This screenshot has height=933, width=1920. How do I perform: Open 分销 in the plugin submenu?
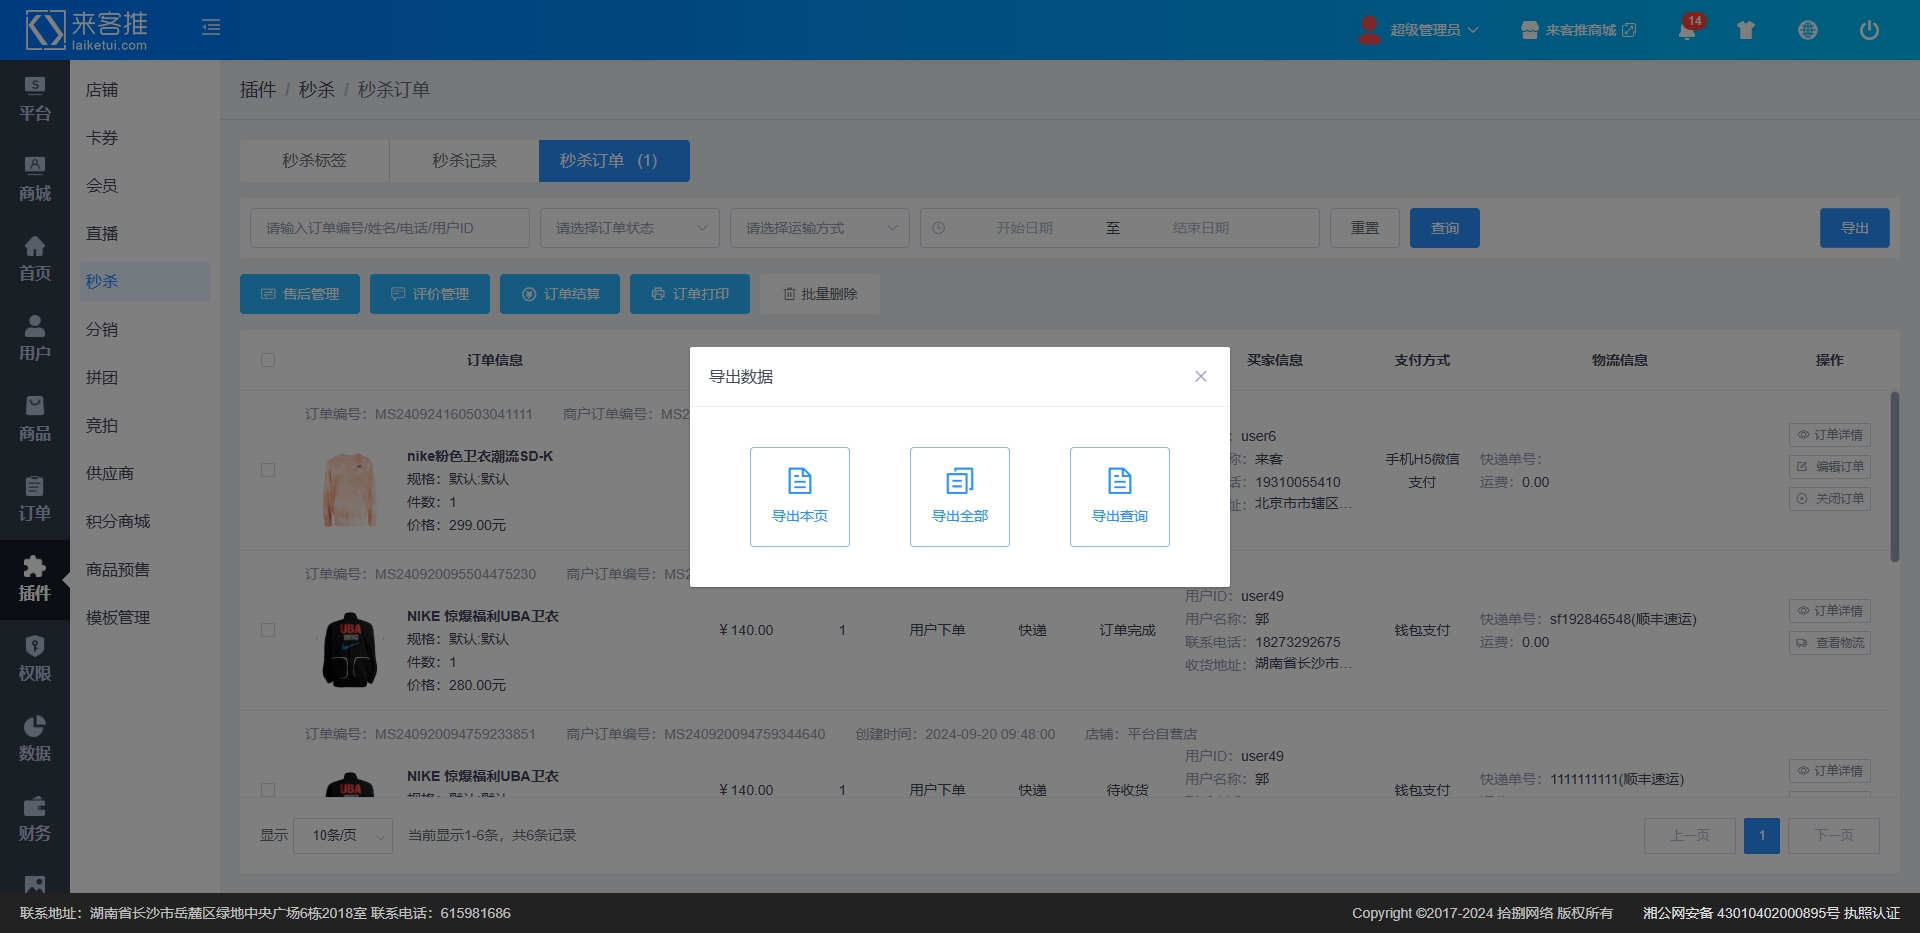pyautogui.click(x=102, y=329)
